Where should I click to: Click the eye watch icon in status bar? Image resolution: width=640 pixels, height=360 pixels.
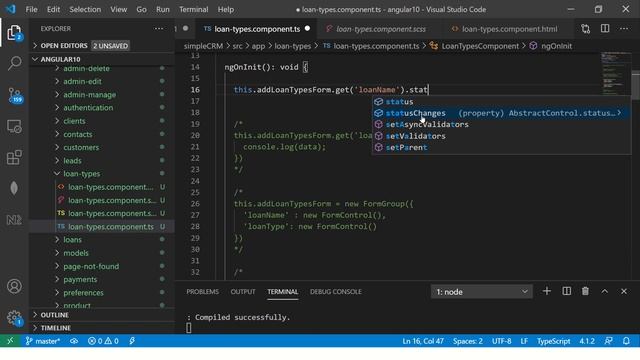[x=74, y=341]
